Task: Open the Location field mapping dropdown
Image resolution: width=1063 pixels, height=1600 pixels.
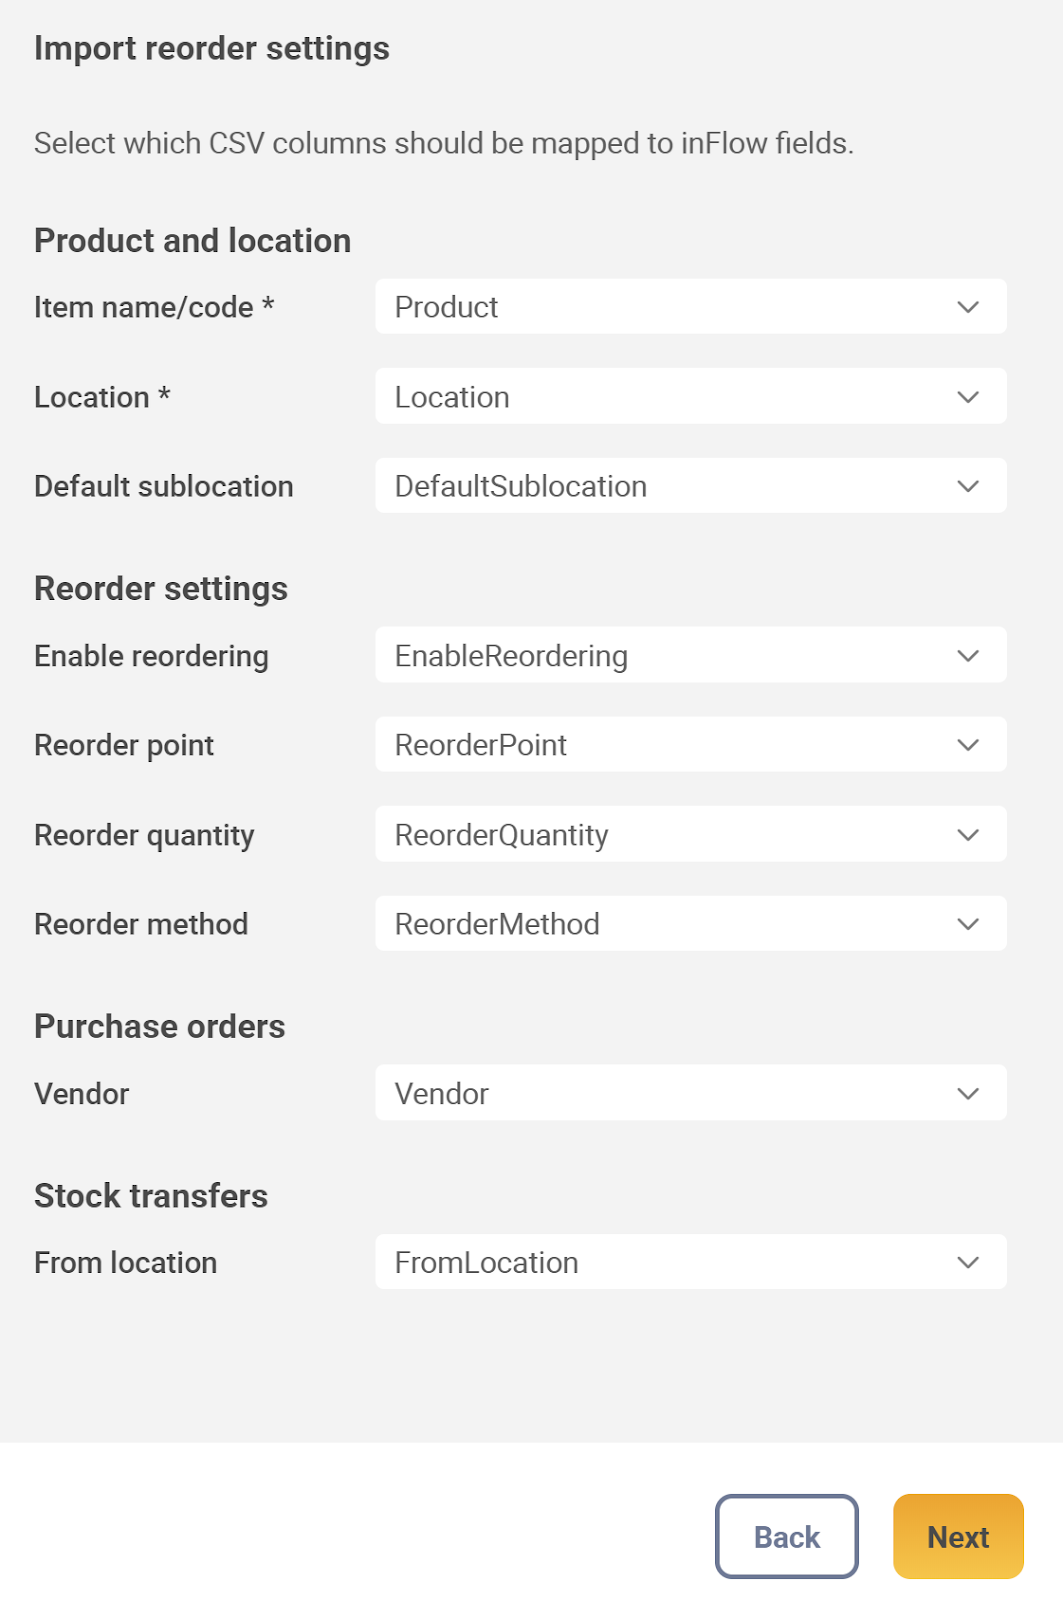Action: tap(690, 397)
